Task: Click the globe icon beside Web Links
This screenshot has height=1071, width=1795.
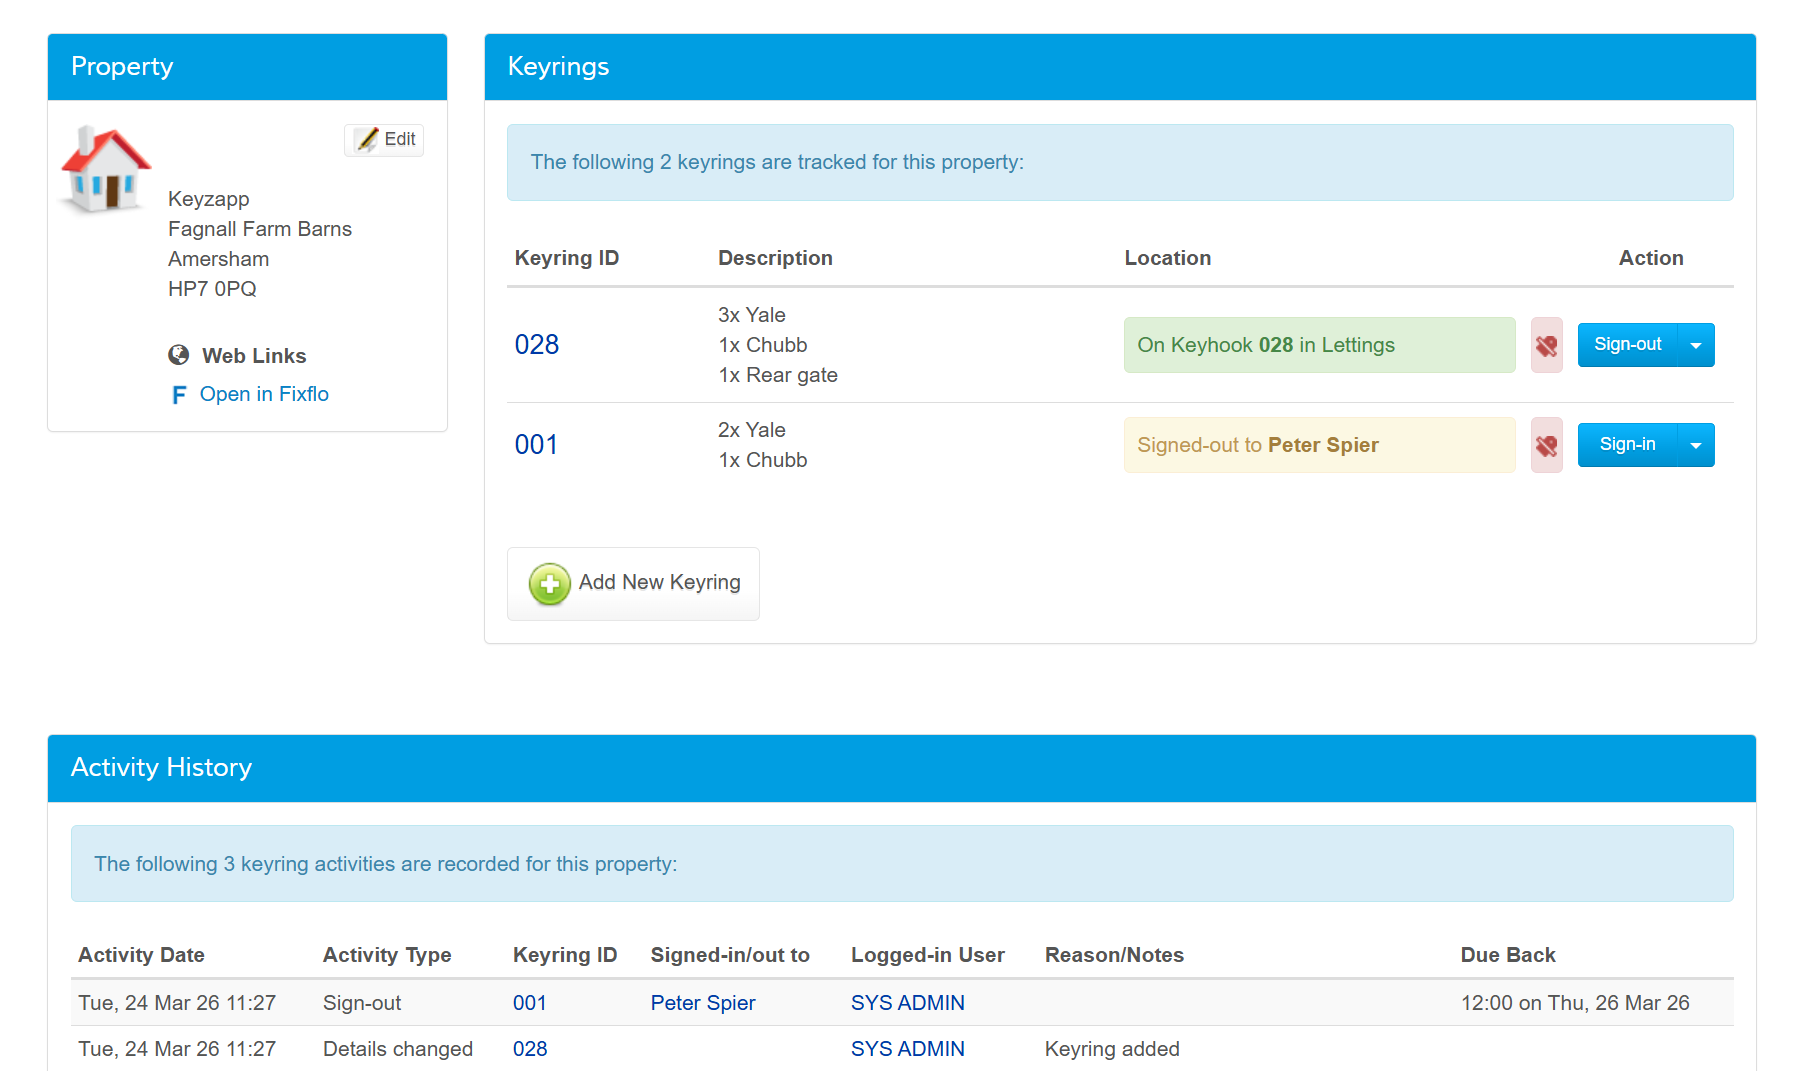Action: click(x=179, y=355)
